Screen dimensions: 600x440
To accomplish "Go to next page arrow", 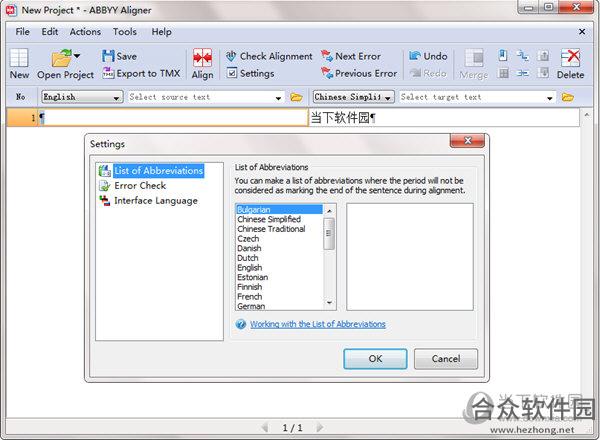I will 320,427.
